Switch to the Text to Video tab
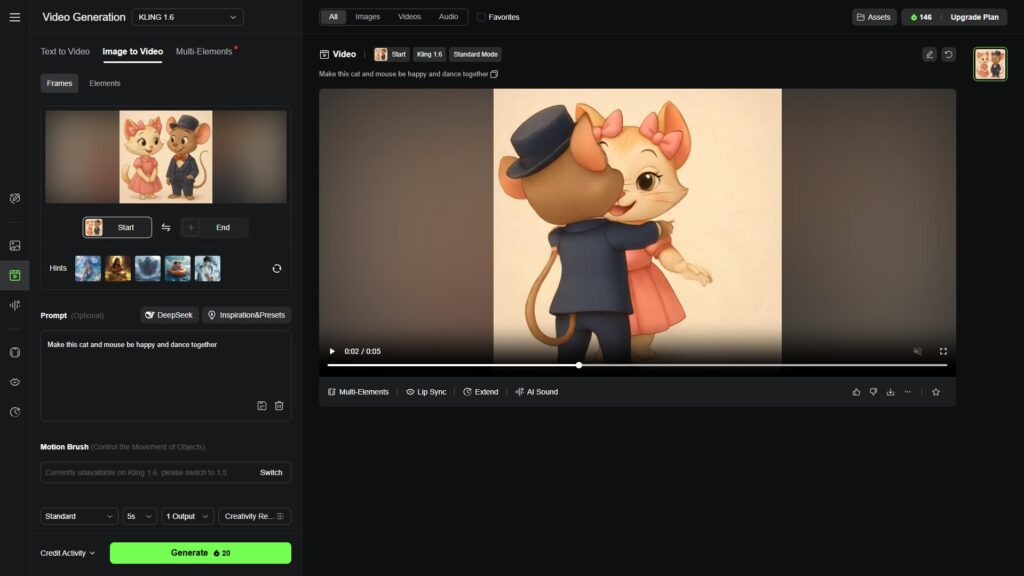The height and width of the screenshot is (576, 1024). 65,51
